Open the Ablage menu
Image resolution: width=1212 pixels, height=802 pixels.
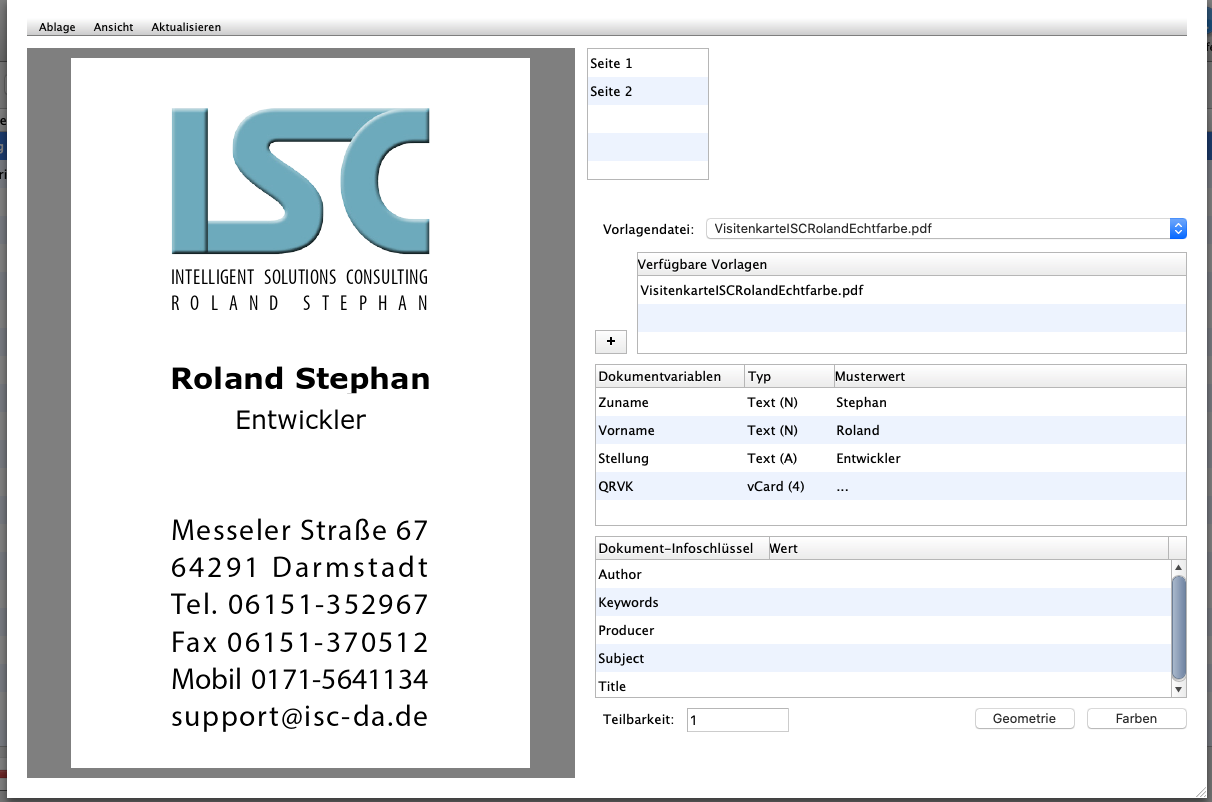[57, 27]
